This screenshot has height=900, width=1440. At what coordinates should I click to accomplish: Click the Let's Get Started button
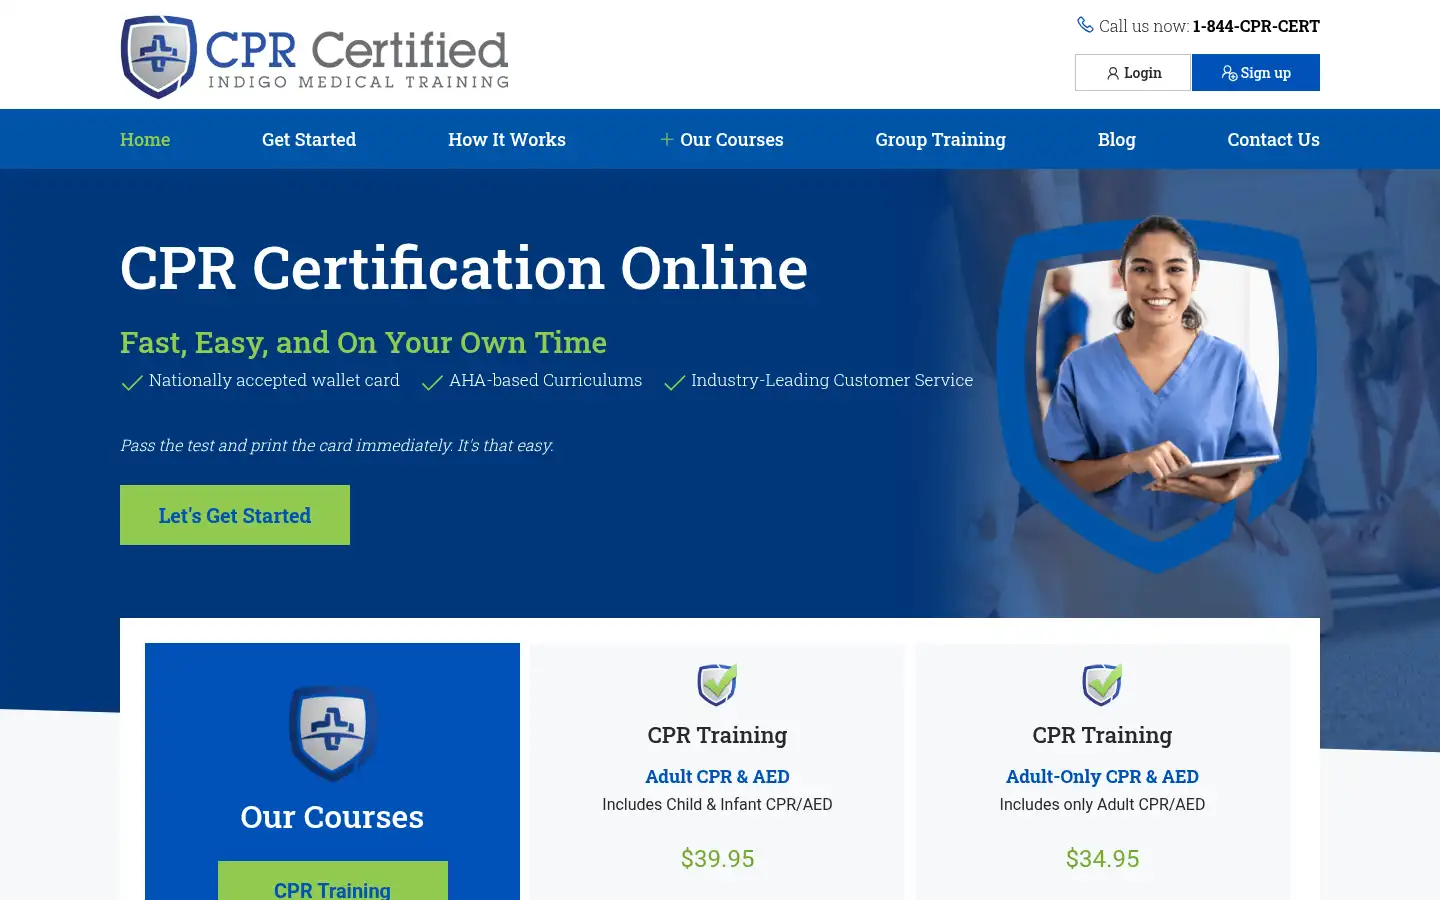pos(235,515)
